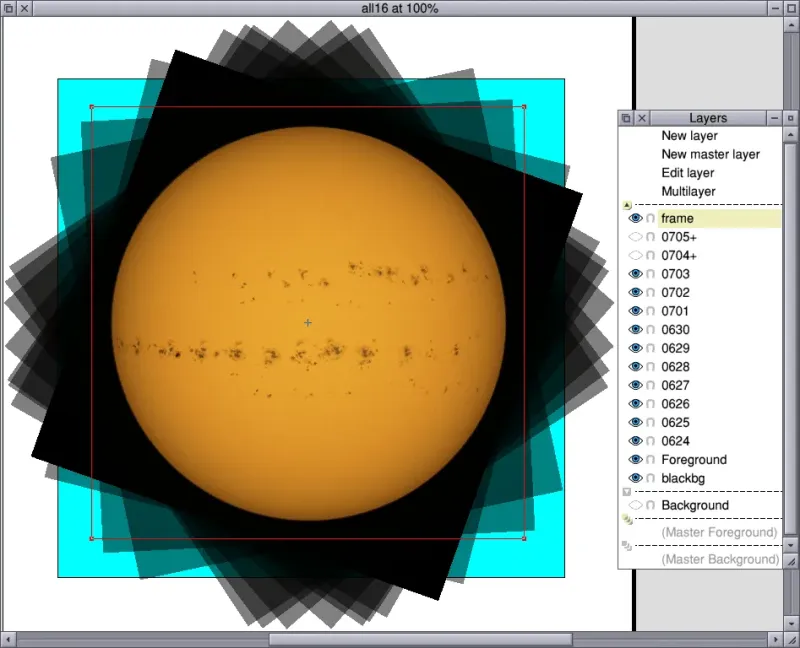Click the lock icon beside the Foreground layer
The height and width of the screenshot is (648, 800).
[x=651, y=460]
